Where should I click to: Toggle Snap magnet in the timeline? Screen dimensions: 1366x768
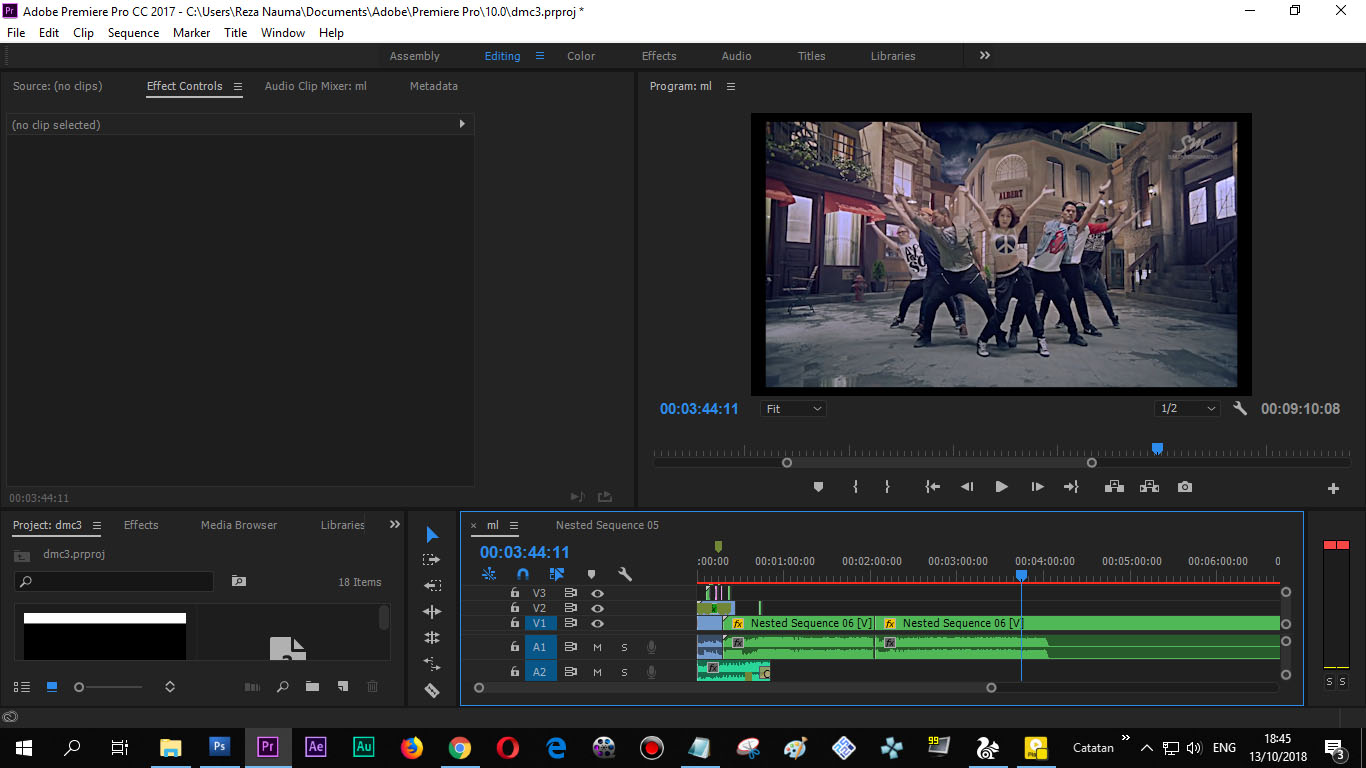[523, 574]
